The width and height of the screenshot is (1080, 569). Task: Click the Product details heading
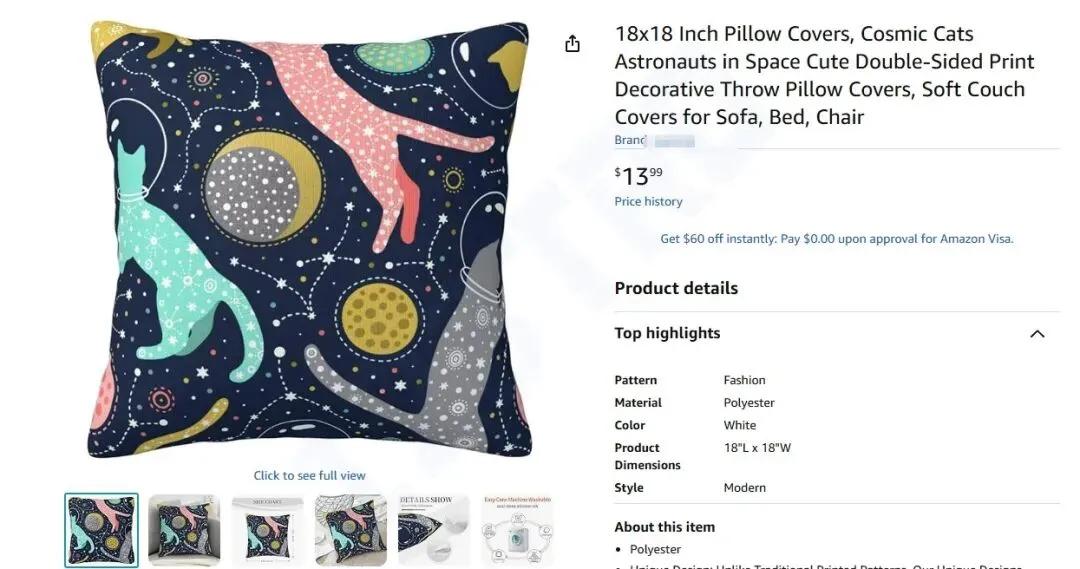pos(676,288)
